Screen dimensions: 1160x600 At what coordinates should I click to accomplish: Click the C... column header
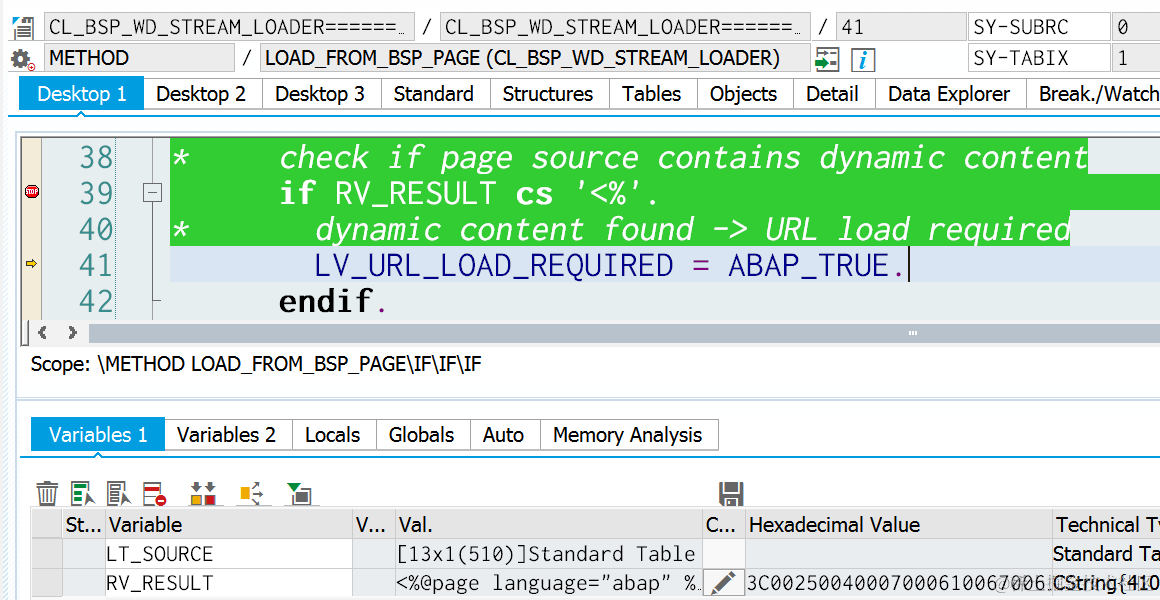point(722,525)
